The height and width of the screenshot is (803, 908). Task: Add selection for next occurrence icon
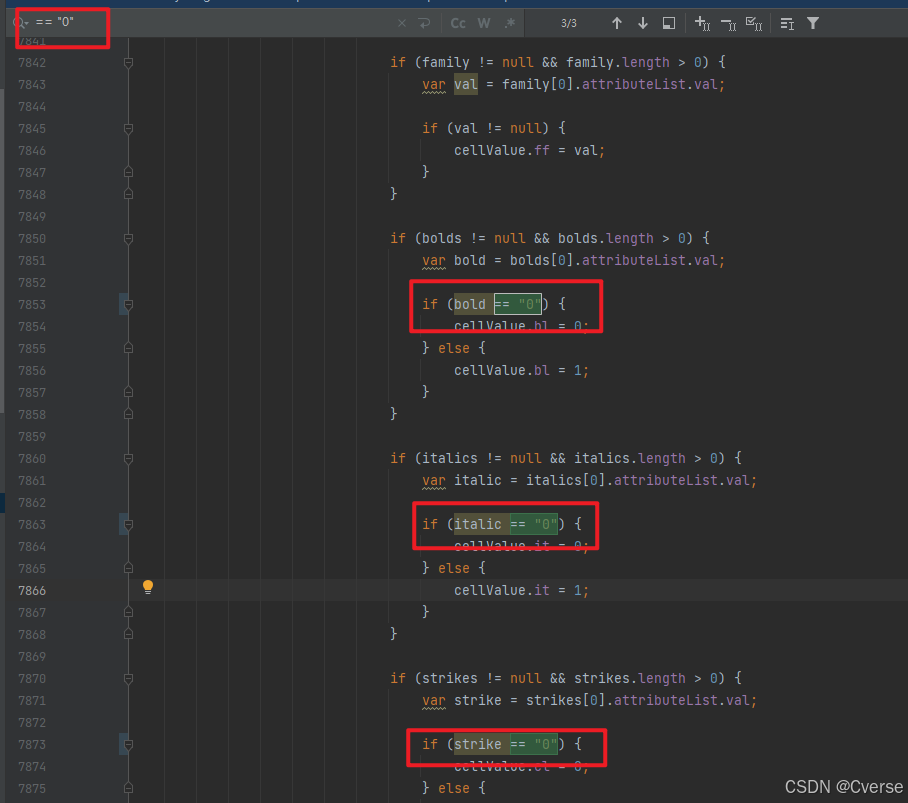(702, 23)
